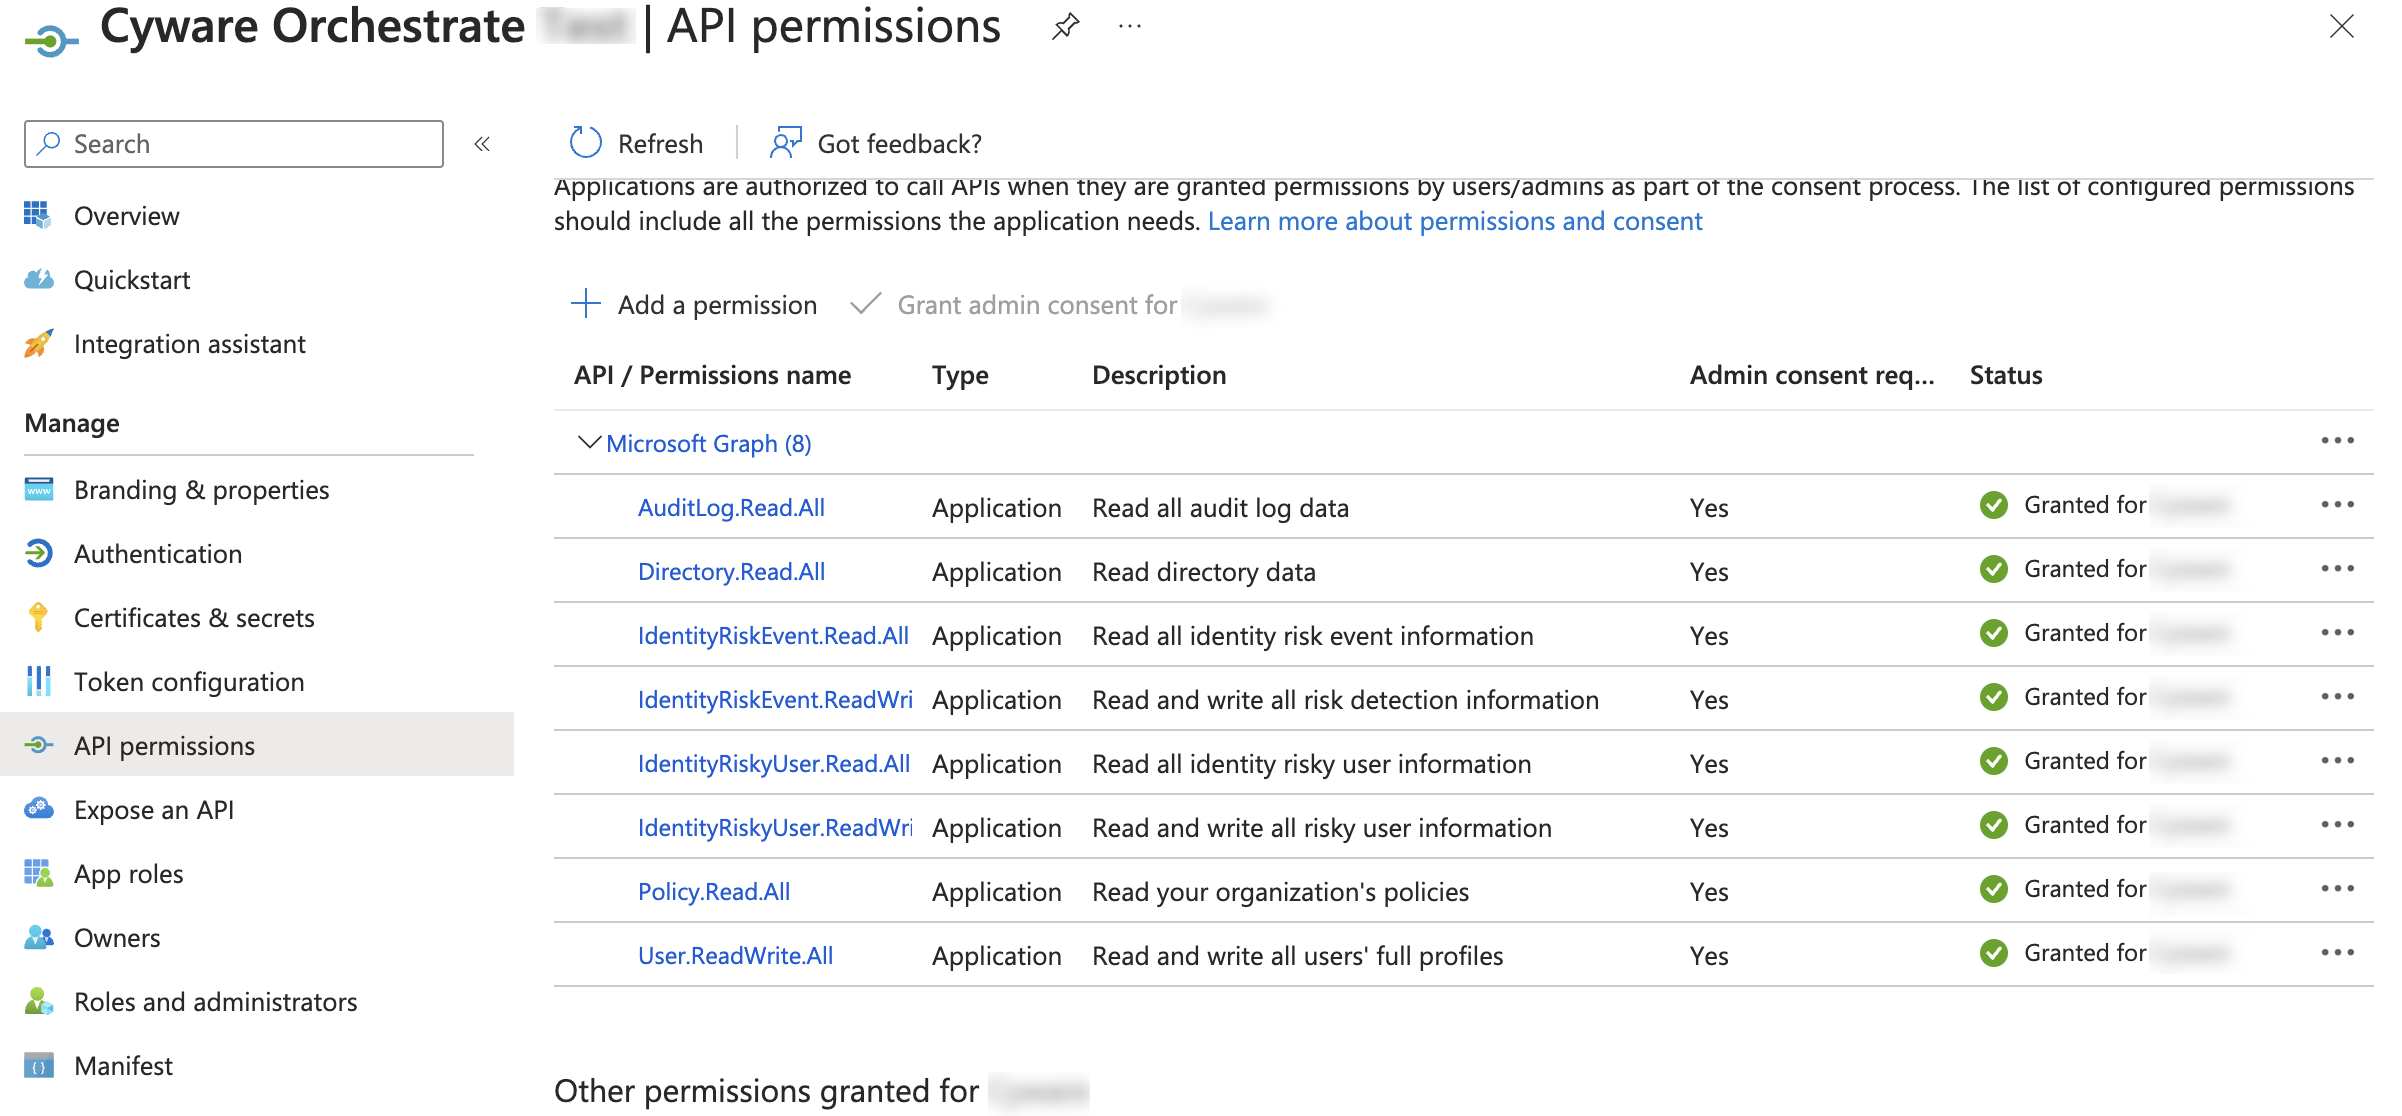Open ellipsis menu for risk detection information row
Viewport: 2402px width, 1116px height.
pos(2338,697)
